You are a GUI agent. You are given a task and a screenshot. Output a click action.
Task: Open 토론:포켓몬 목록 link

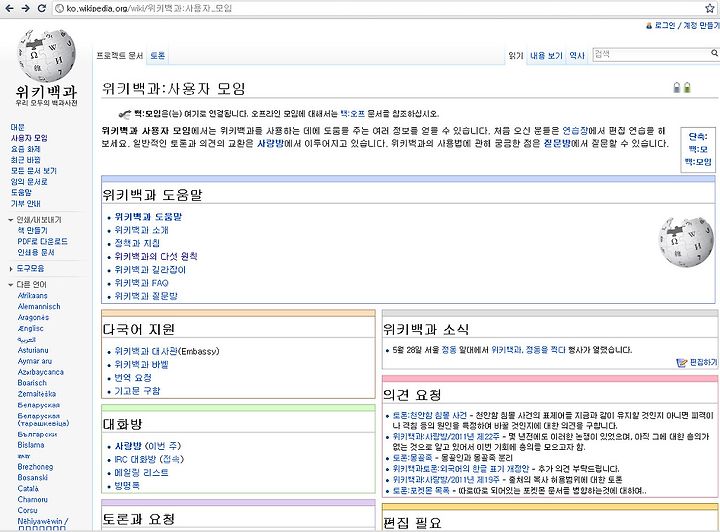[421, 491]
